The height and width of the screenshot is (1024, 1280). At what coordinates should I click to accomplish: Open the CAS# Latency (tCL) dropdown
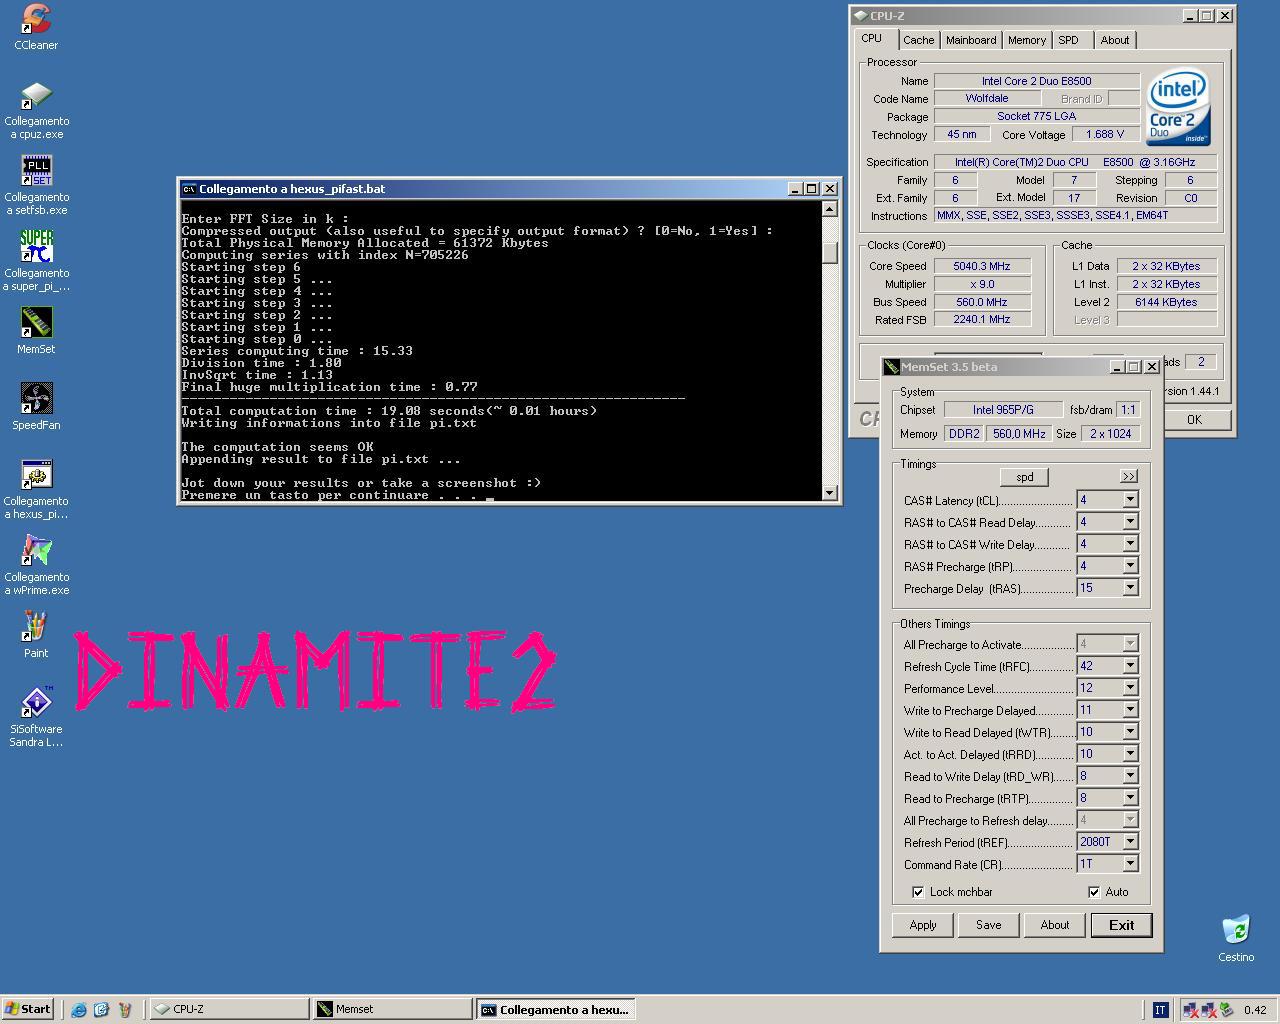pyautogui.click(x=1130, y=500)
